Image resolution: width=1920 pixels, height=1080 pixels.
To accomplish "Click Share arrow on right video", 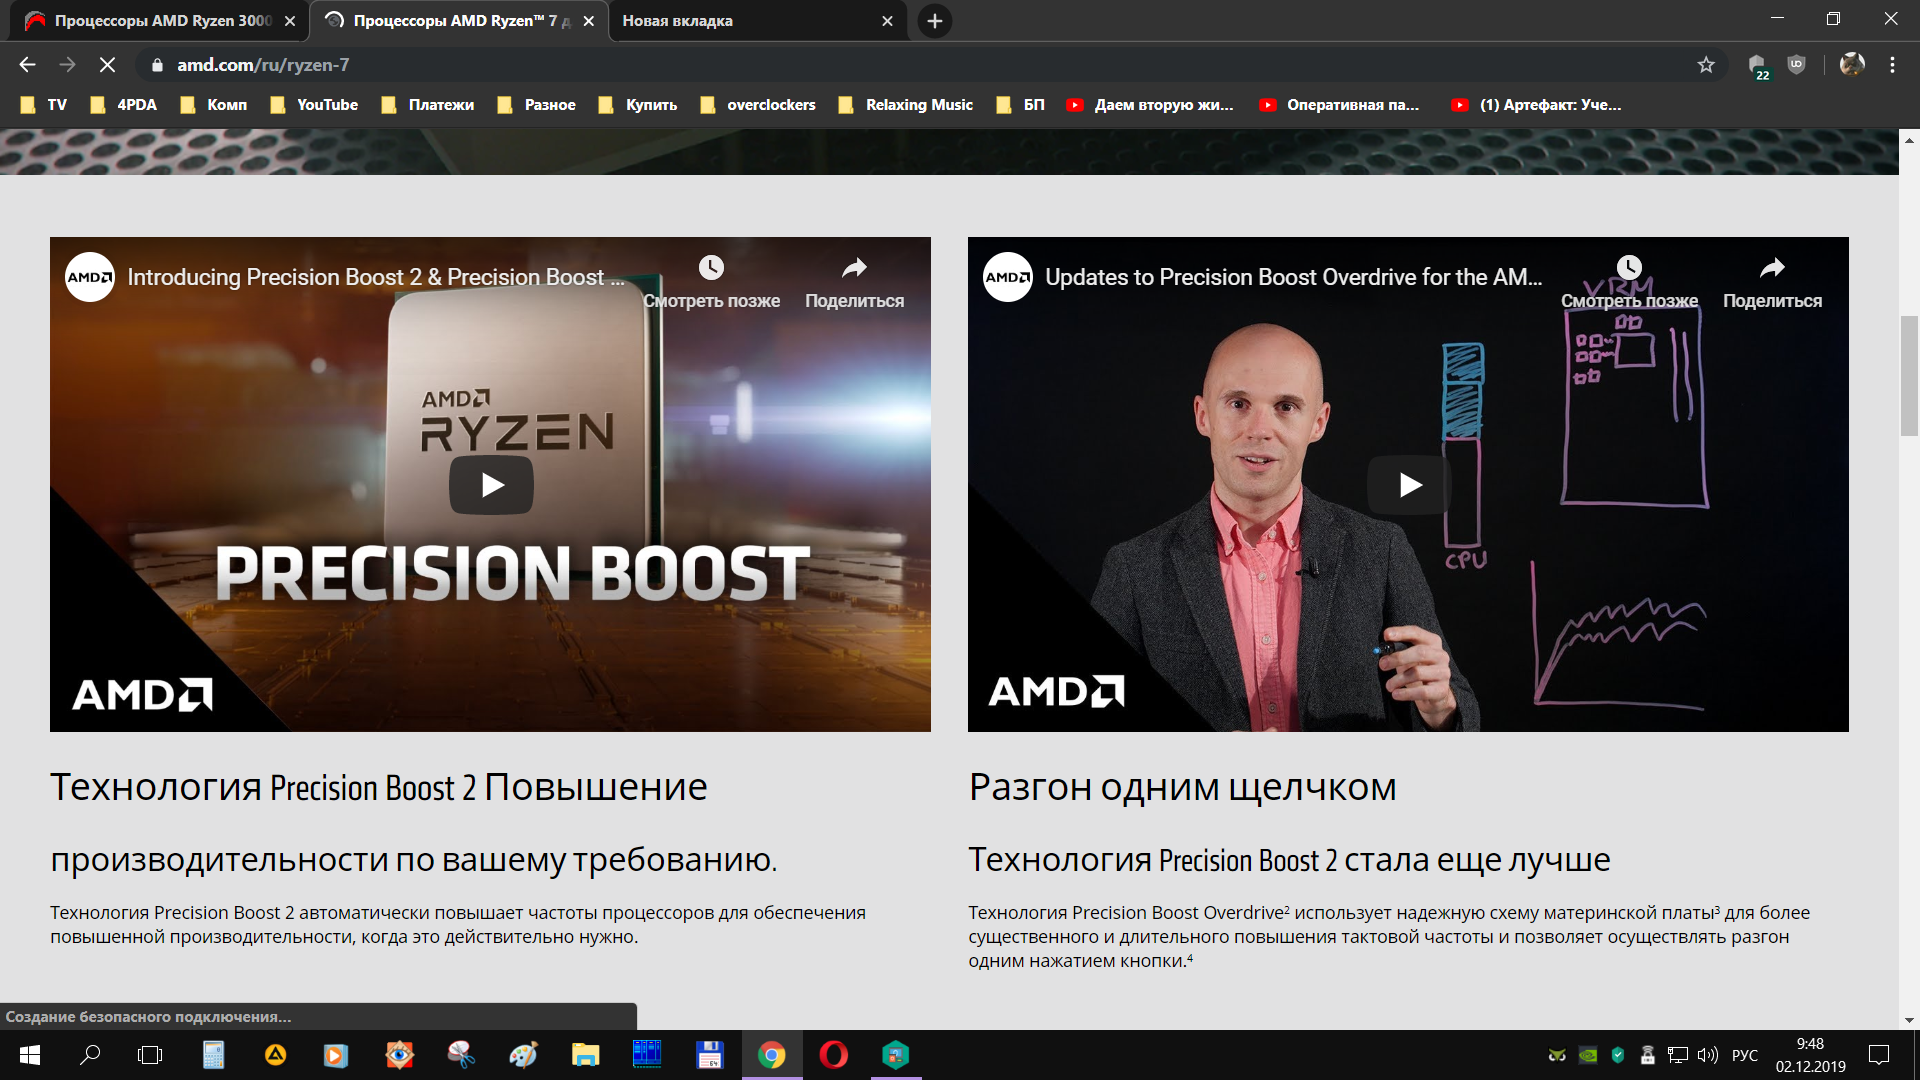I will (x=1772, y=268).
